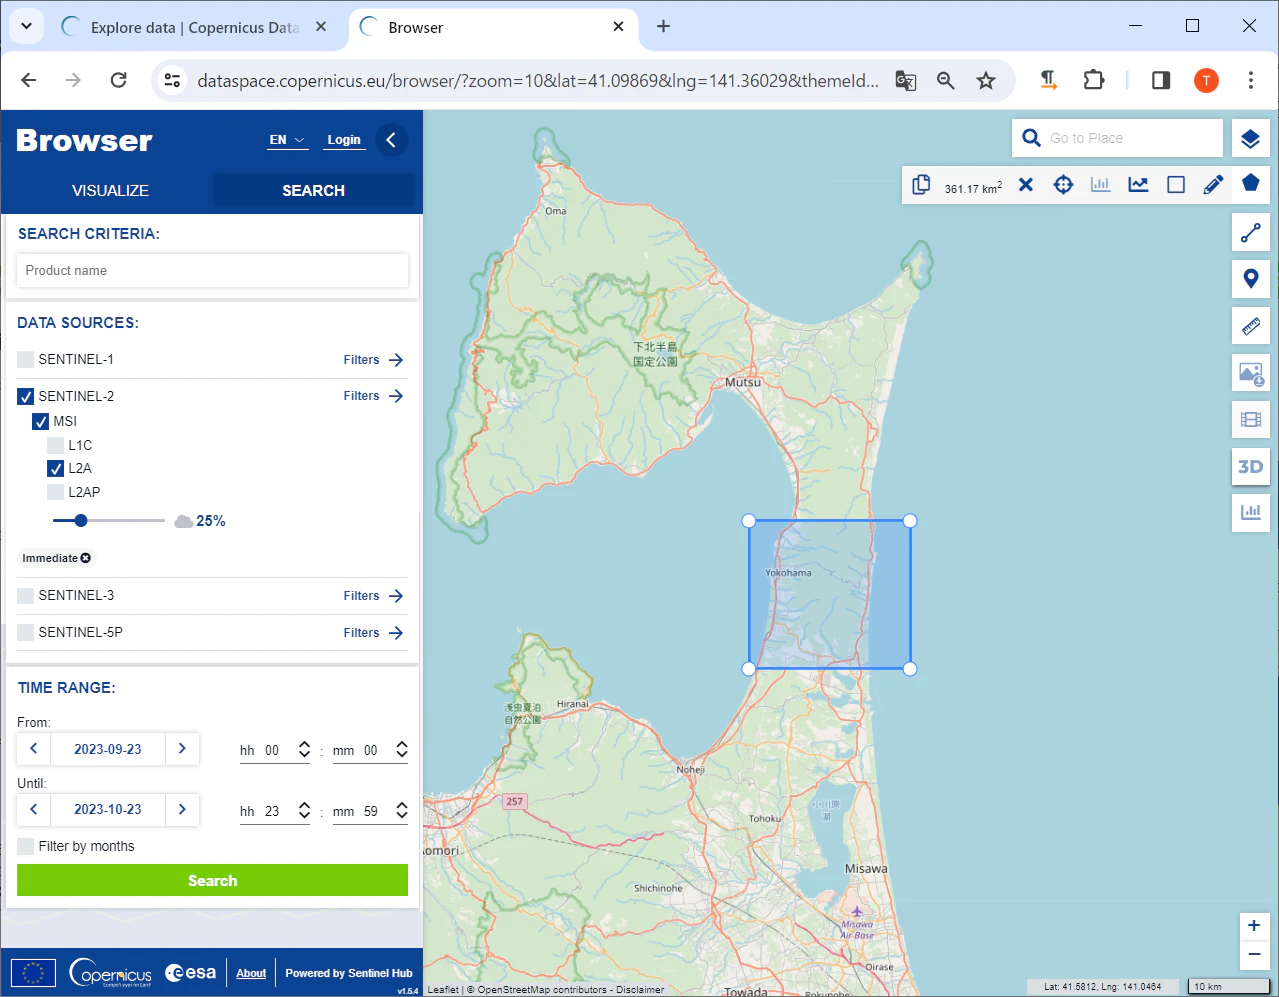Expand SENTINEL-5P Filters
Viewport: 1279px width, 997px height.
[373, 633]
